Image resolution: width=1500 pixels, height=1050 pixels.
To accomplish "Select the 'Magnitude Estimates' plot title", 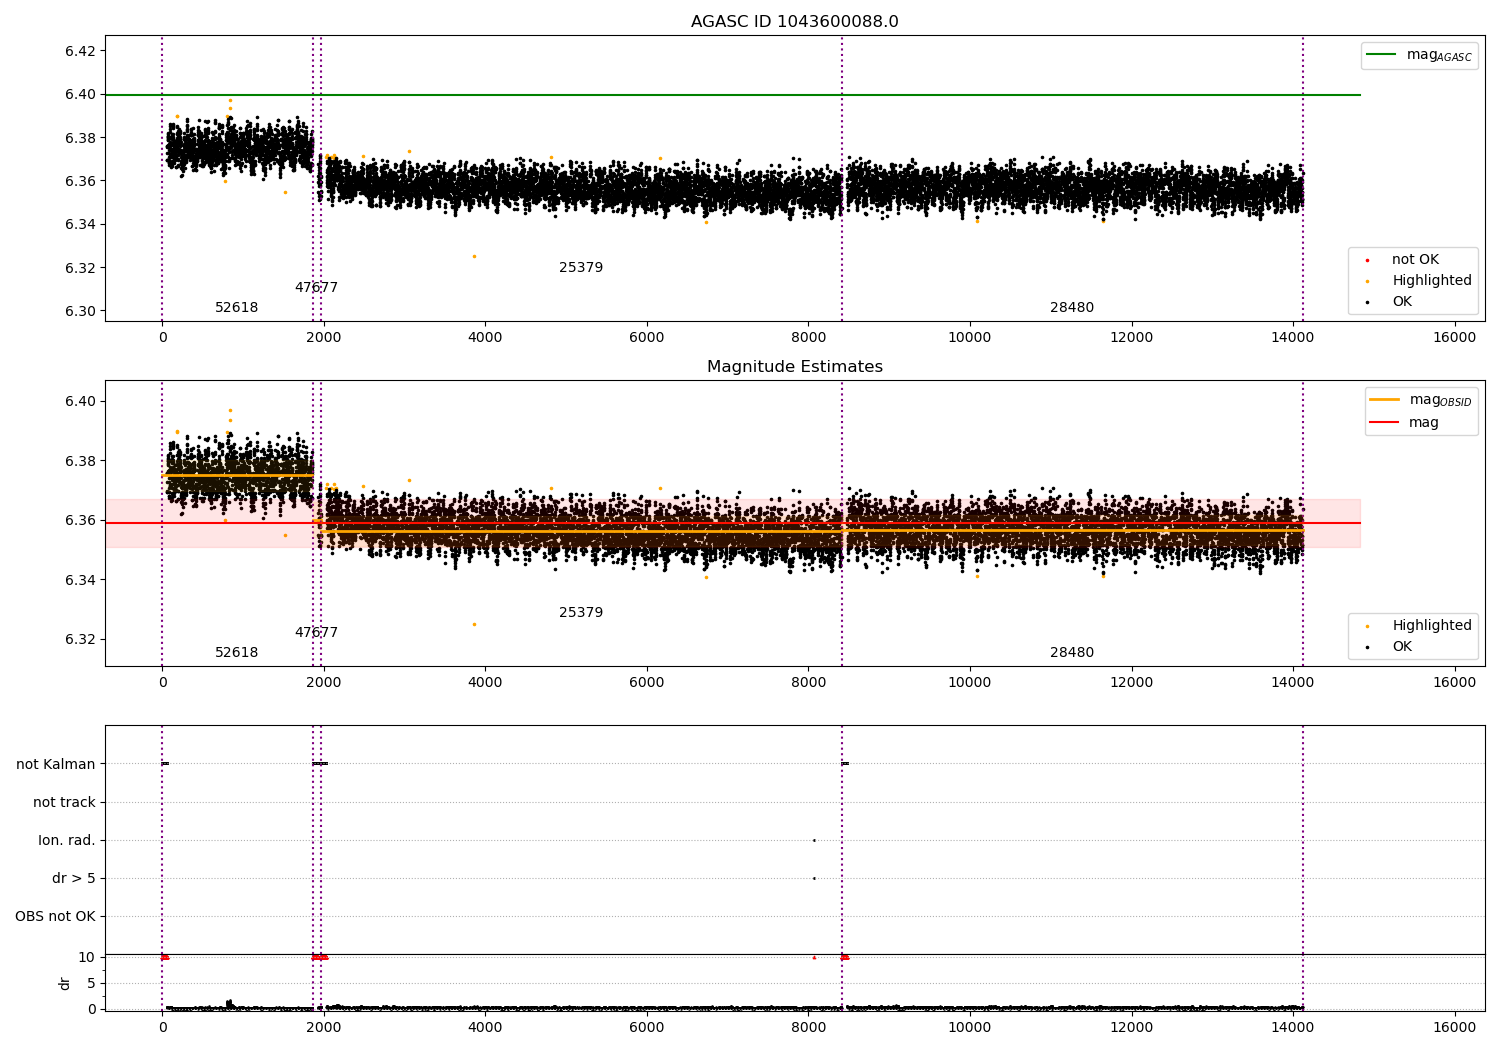I will point(794,367).
